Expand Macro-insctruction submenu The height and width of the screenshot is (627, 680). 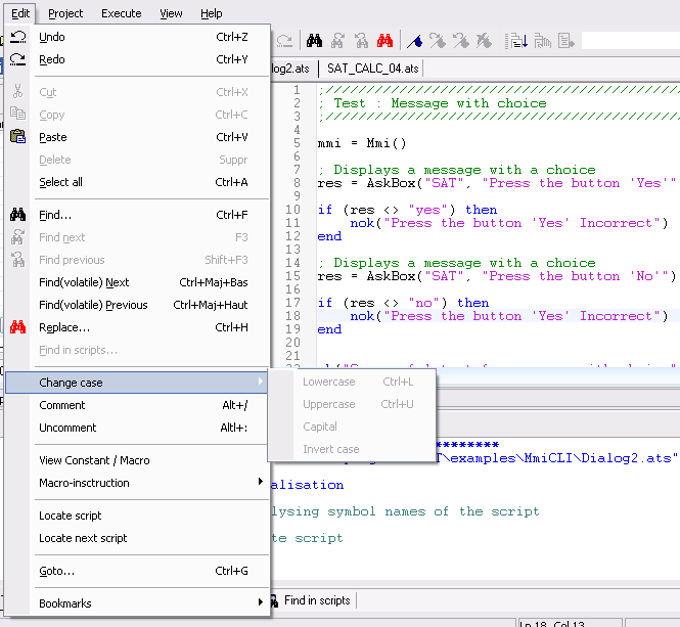pos(137,483)
